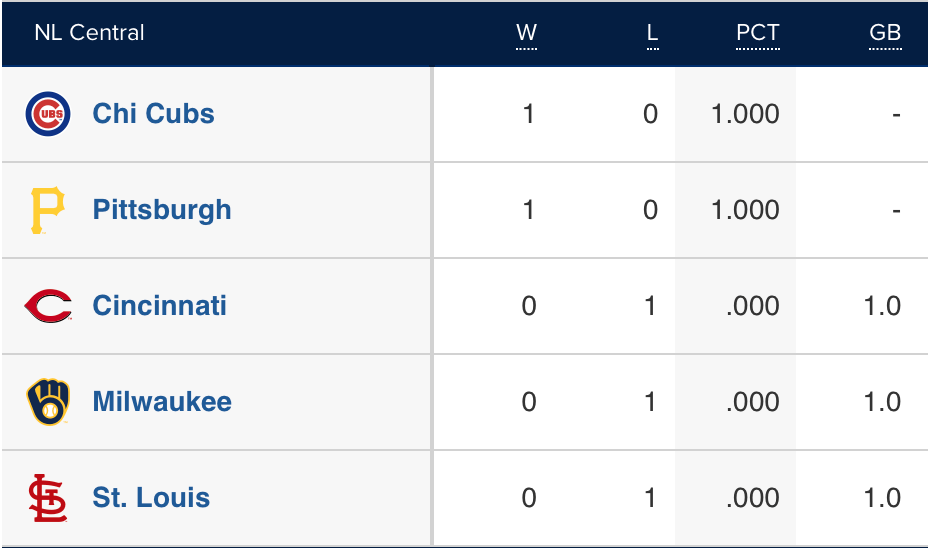The height and width of the screenshot is (548, 928).
Task: Select the NL Central division header
Action: (89, 33)
